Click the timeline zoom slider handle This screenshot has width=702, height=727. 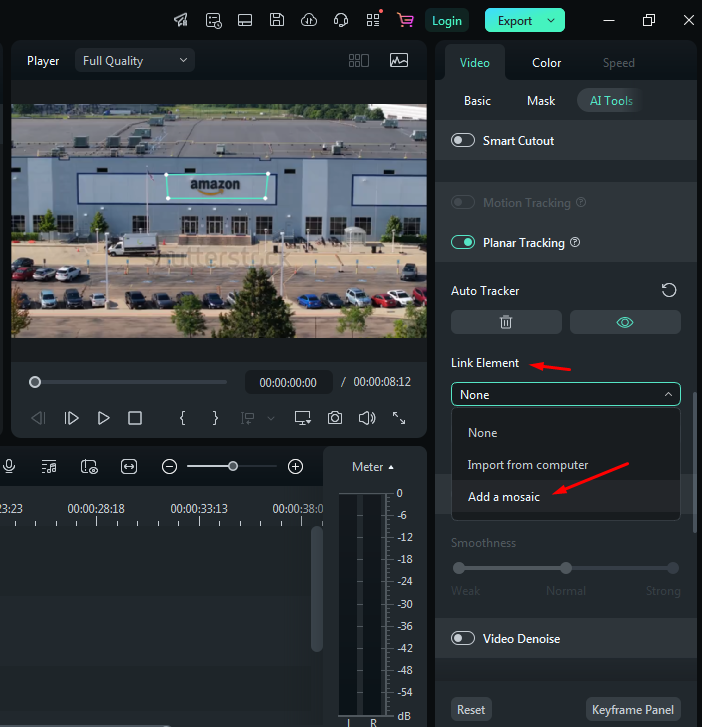click(x=233, y=466)
